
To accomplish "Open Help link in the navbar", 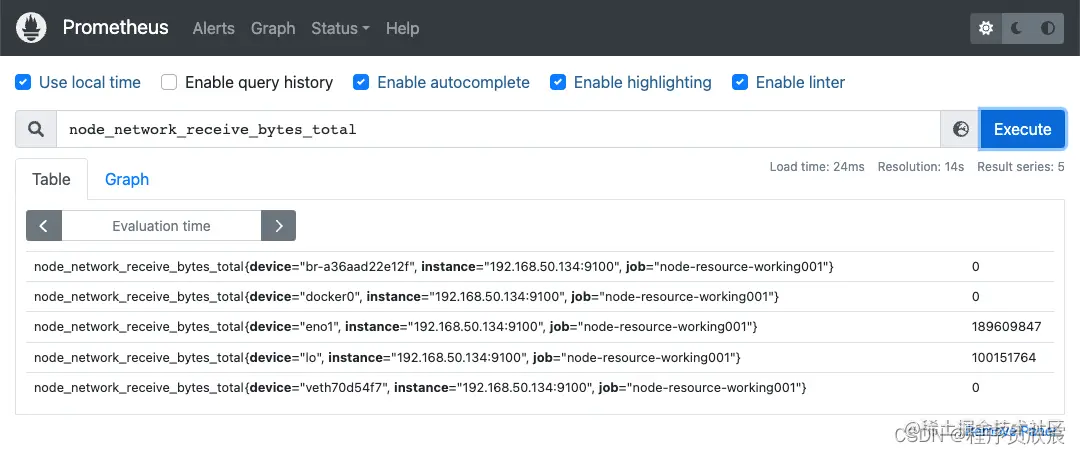I will 402,28.
